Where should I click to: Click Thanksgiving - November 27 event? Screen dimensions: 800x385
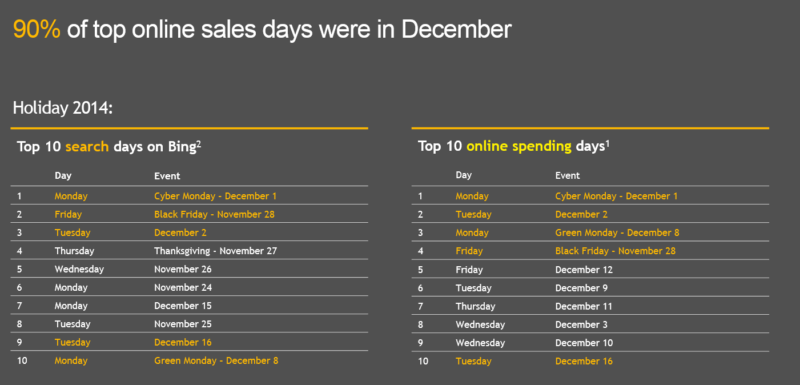215,251
